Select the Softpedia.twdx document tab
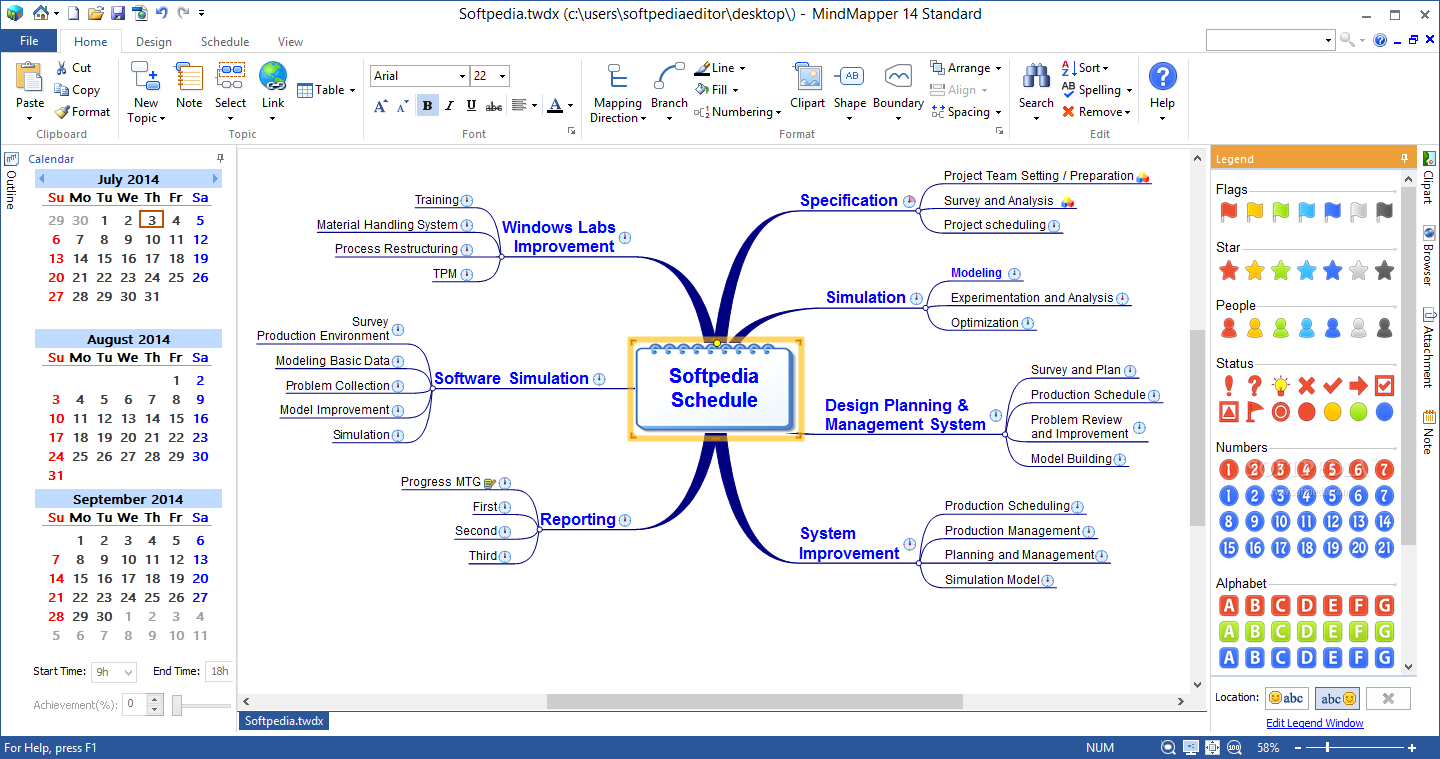1440x759 pixels. [x=283, y=720]
